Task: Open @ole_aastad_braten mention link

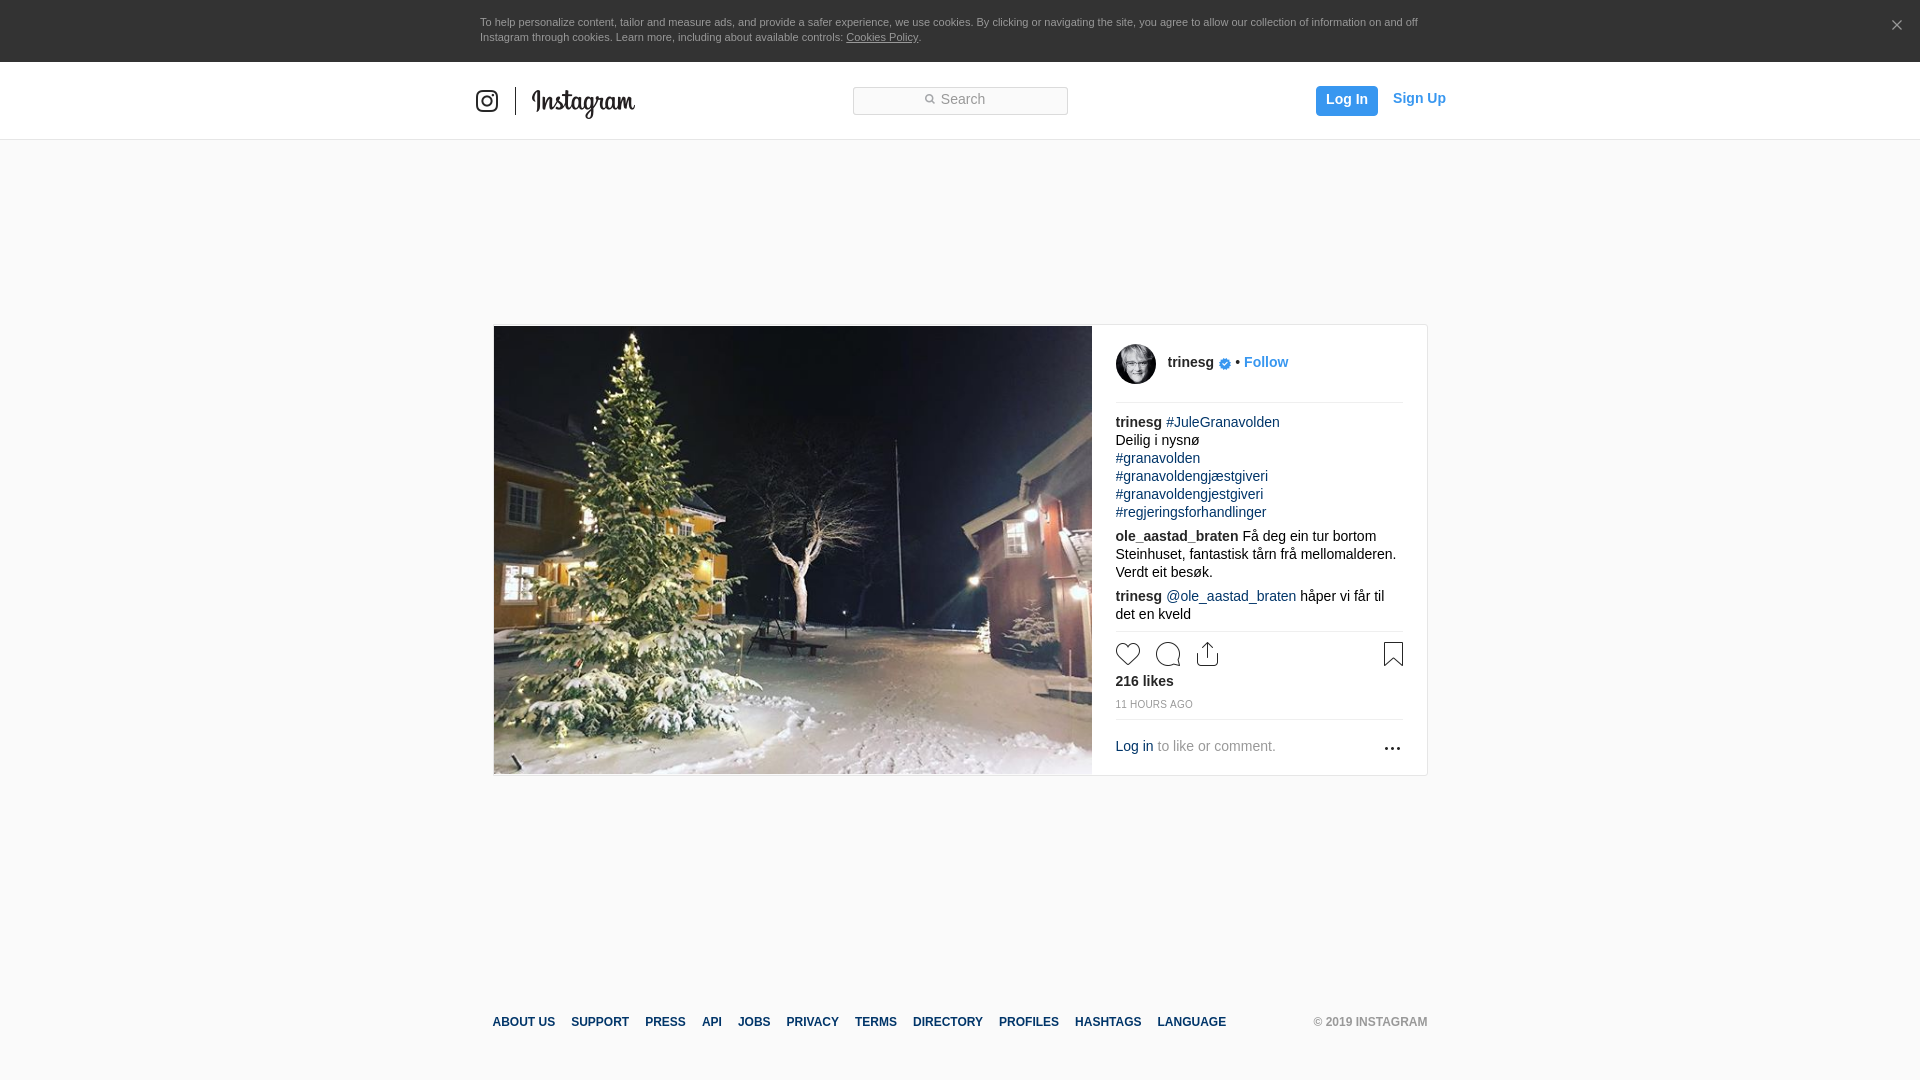Action: (x=1231, y=596)
